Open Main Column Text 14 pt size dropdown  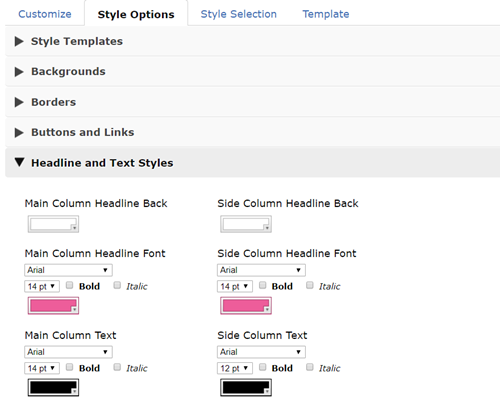[x=42, y=368]
